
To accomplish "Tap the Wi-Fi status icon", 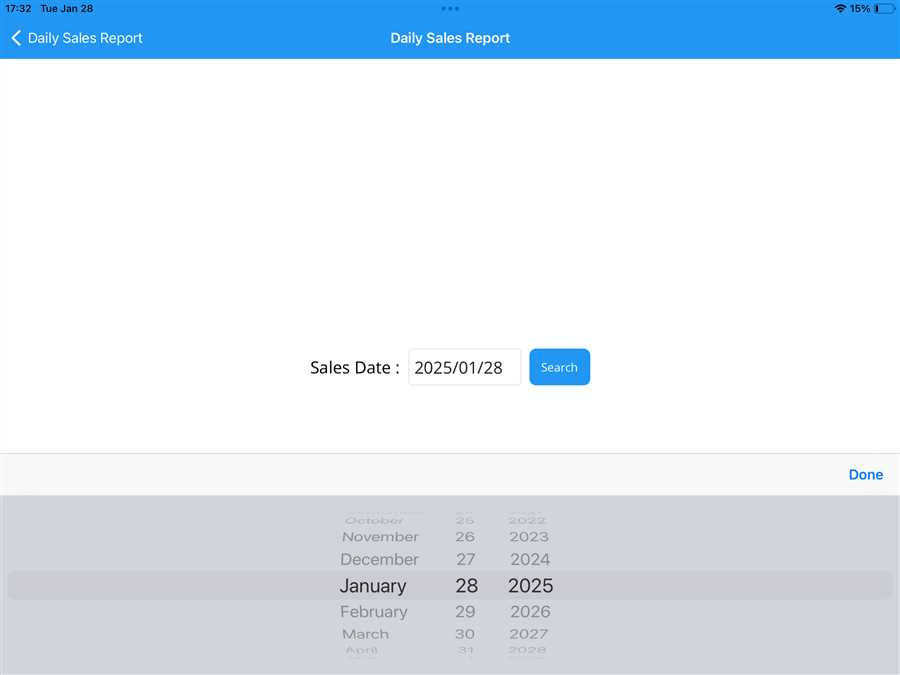I will (840, 8).
